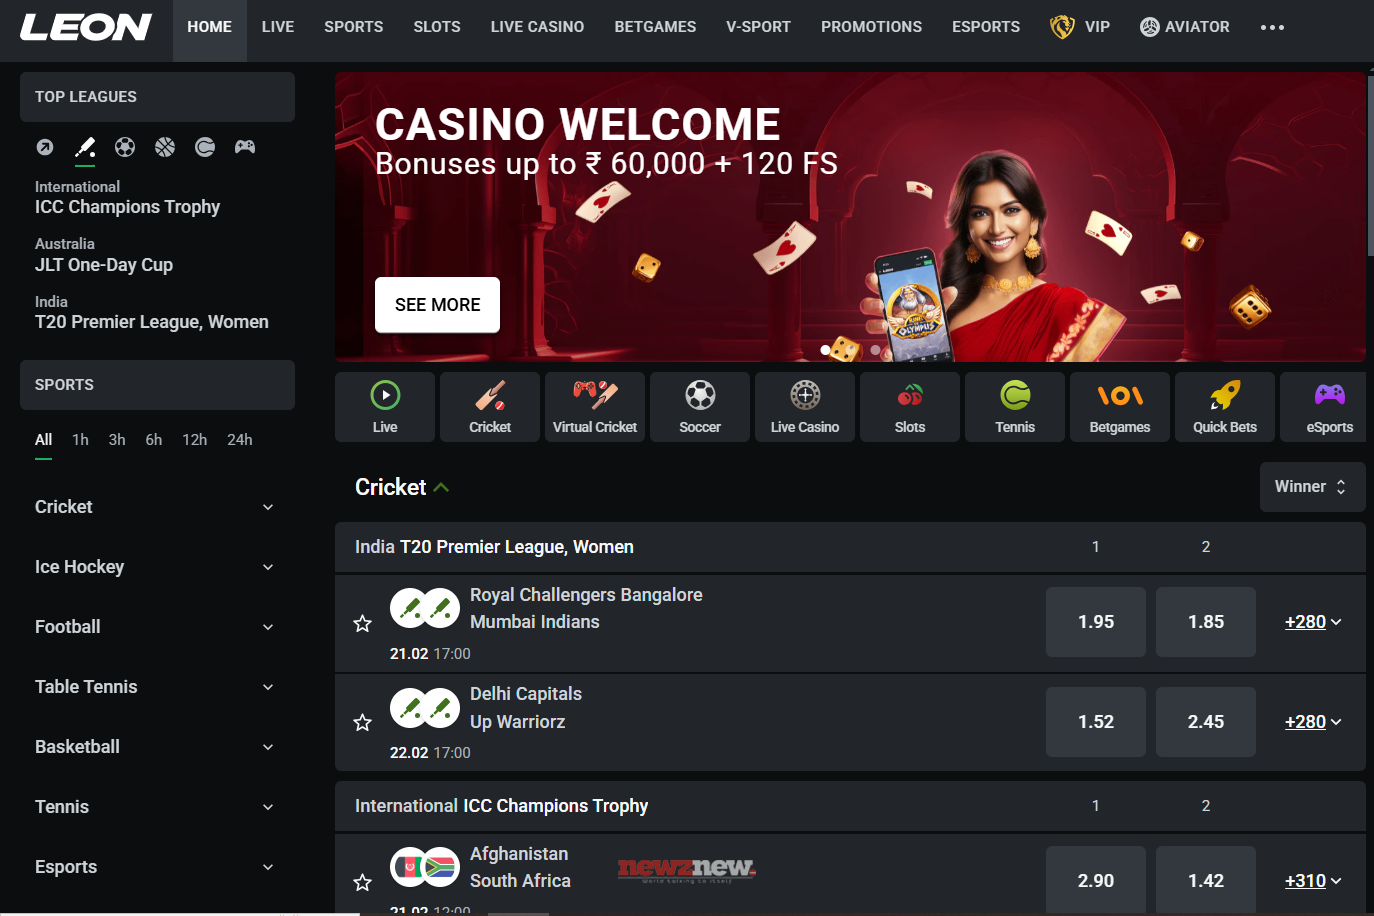This screenshot has height=916, width=1374.
Task: Expand the Ice Hockey sidebar section
Action: (x=155, y=567)
